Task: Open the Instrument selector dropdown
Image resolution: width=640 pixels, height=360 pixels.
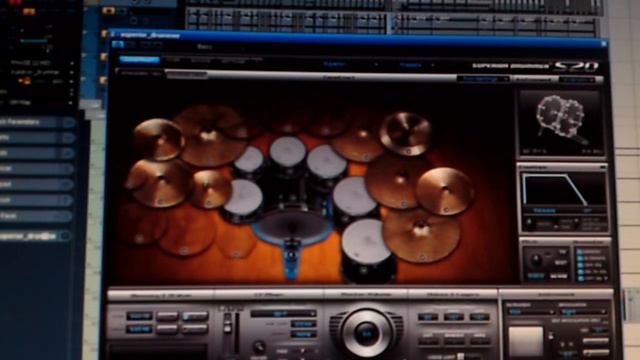Action: (530, 312)
